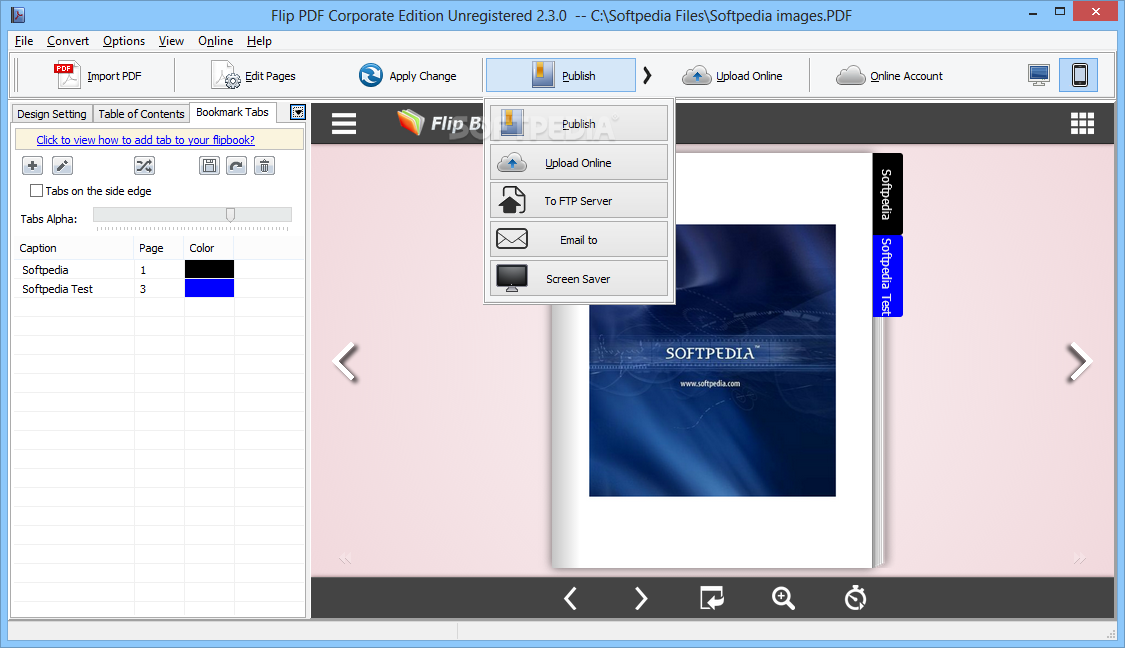Image resolution: width=1125 pixels, height=648 pixels.
Task: Choose To FTP Server in the dropdown
Action: 579,201
